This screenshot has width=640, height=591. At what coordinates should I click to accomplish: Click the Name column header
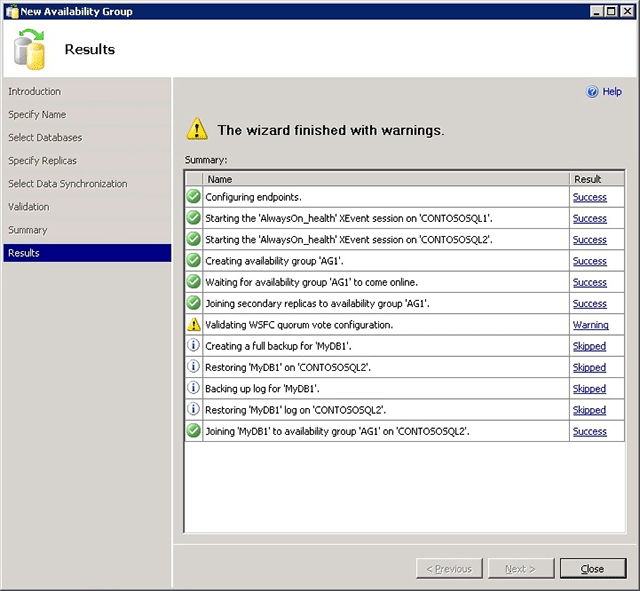(x=386, y=179)
